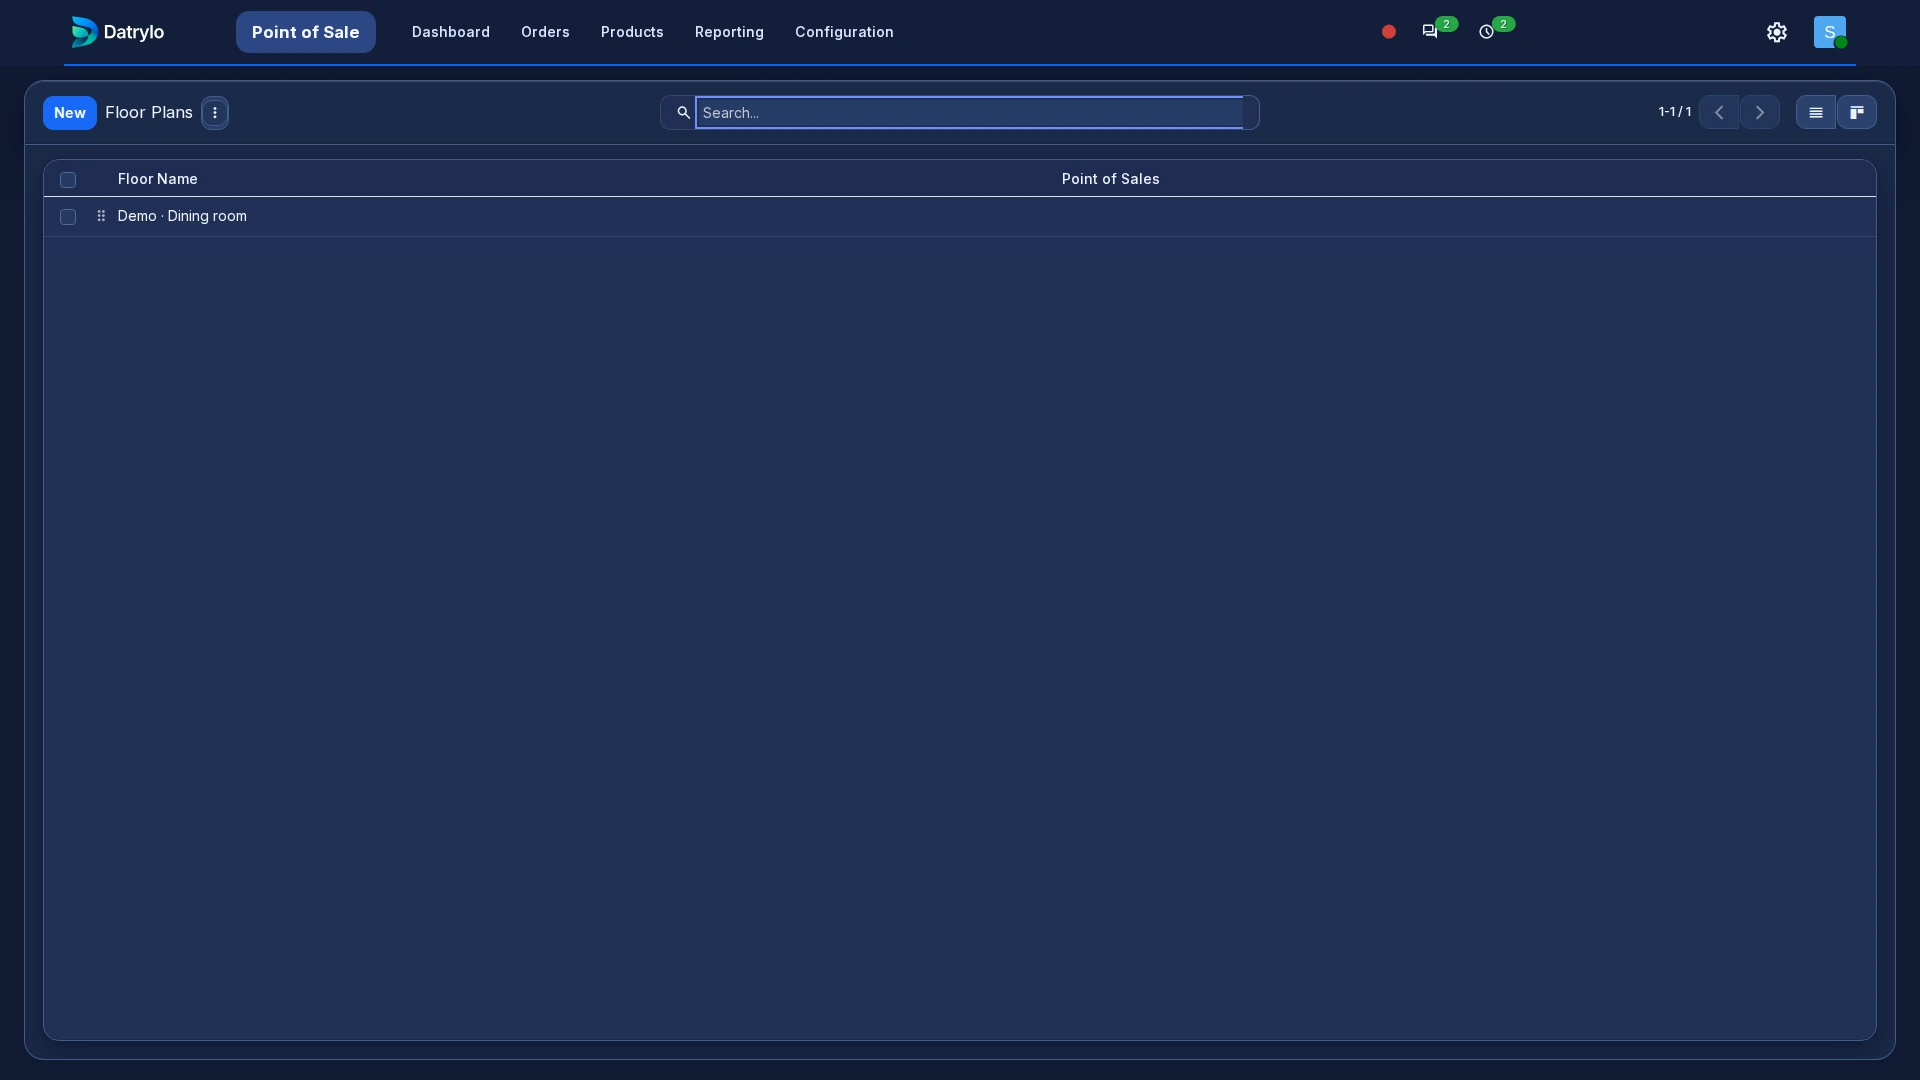Image resolution: width=1920 pixels, height=1080 pixels.
Task: Open Floor Plans actions kebab menu
Action: 215,113
